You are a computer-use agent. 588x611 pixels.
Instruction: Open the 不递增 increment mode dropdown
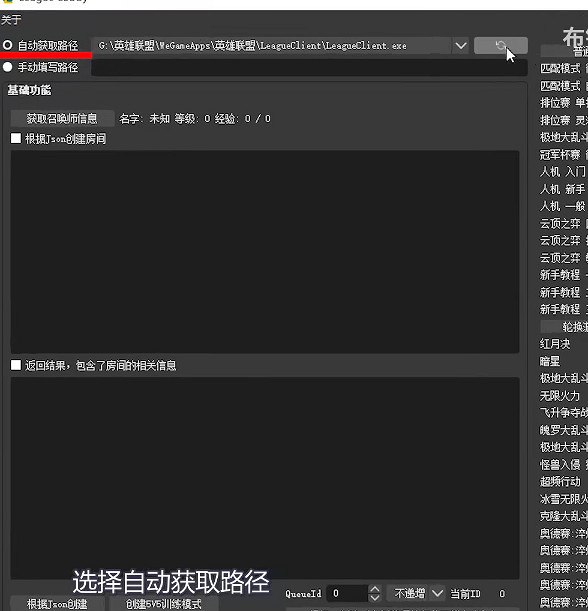416,593
